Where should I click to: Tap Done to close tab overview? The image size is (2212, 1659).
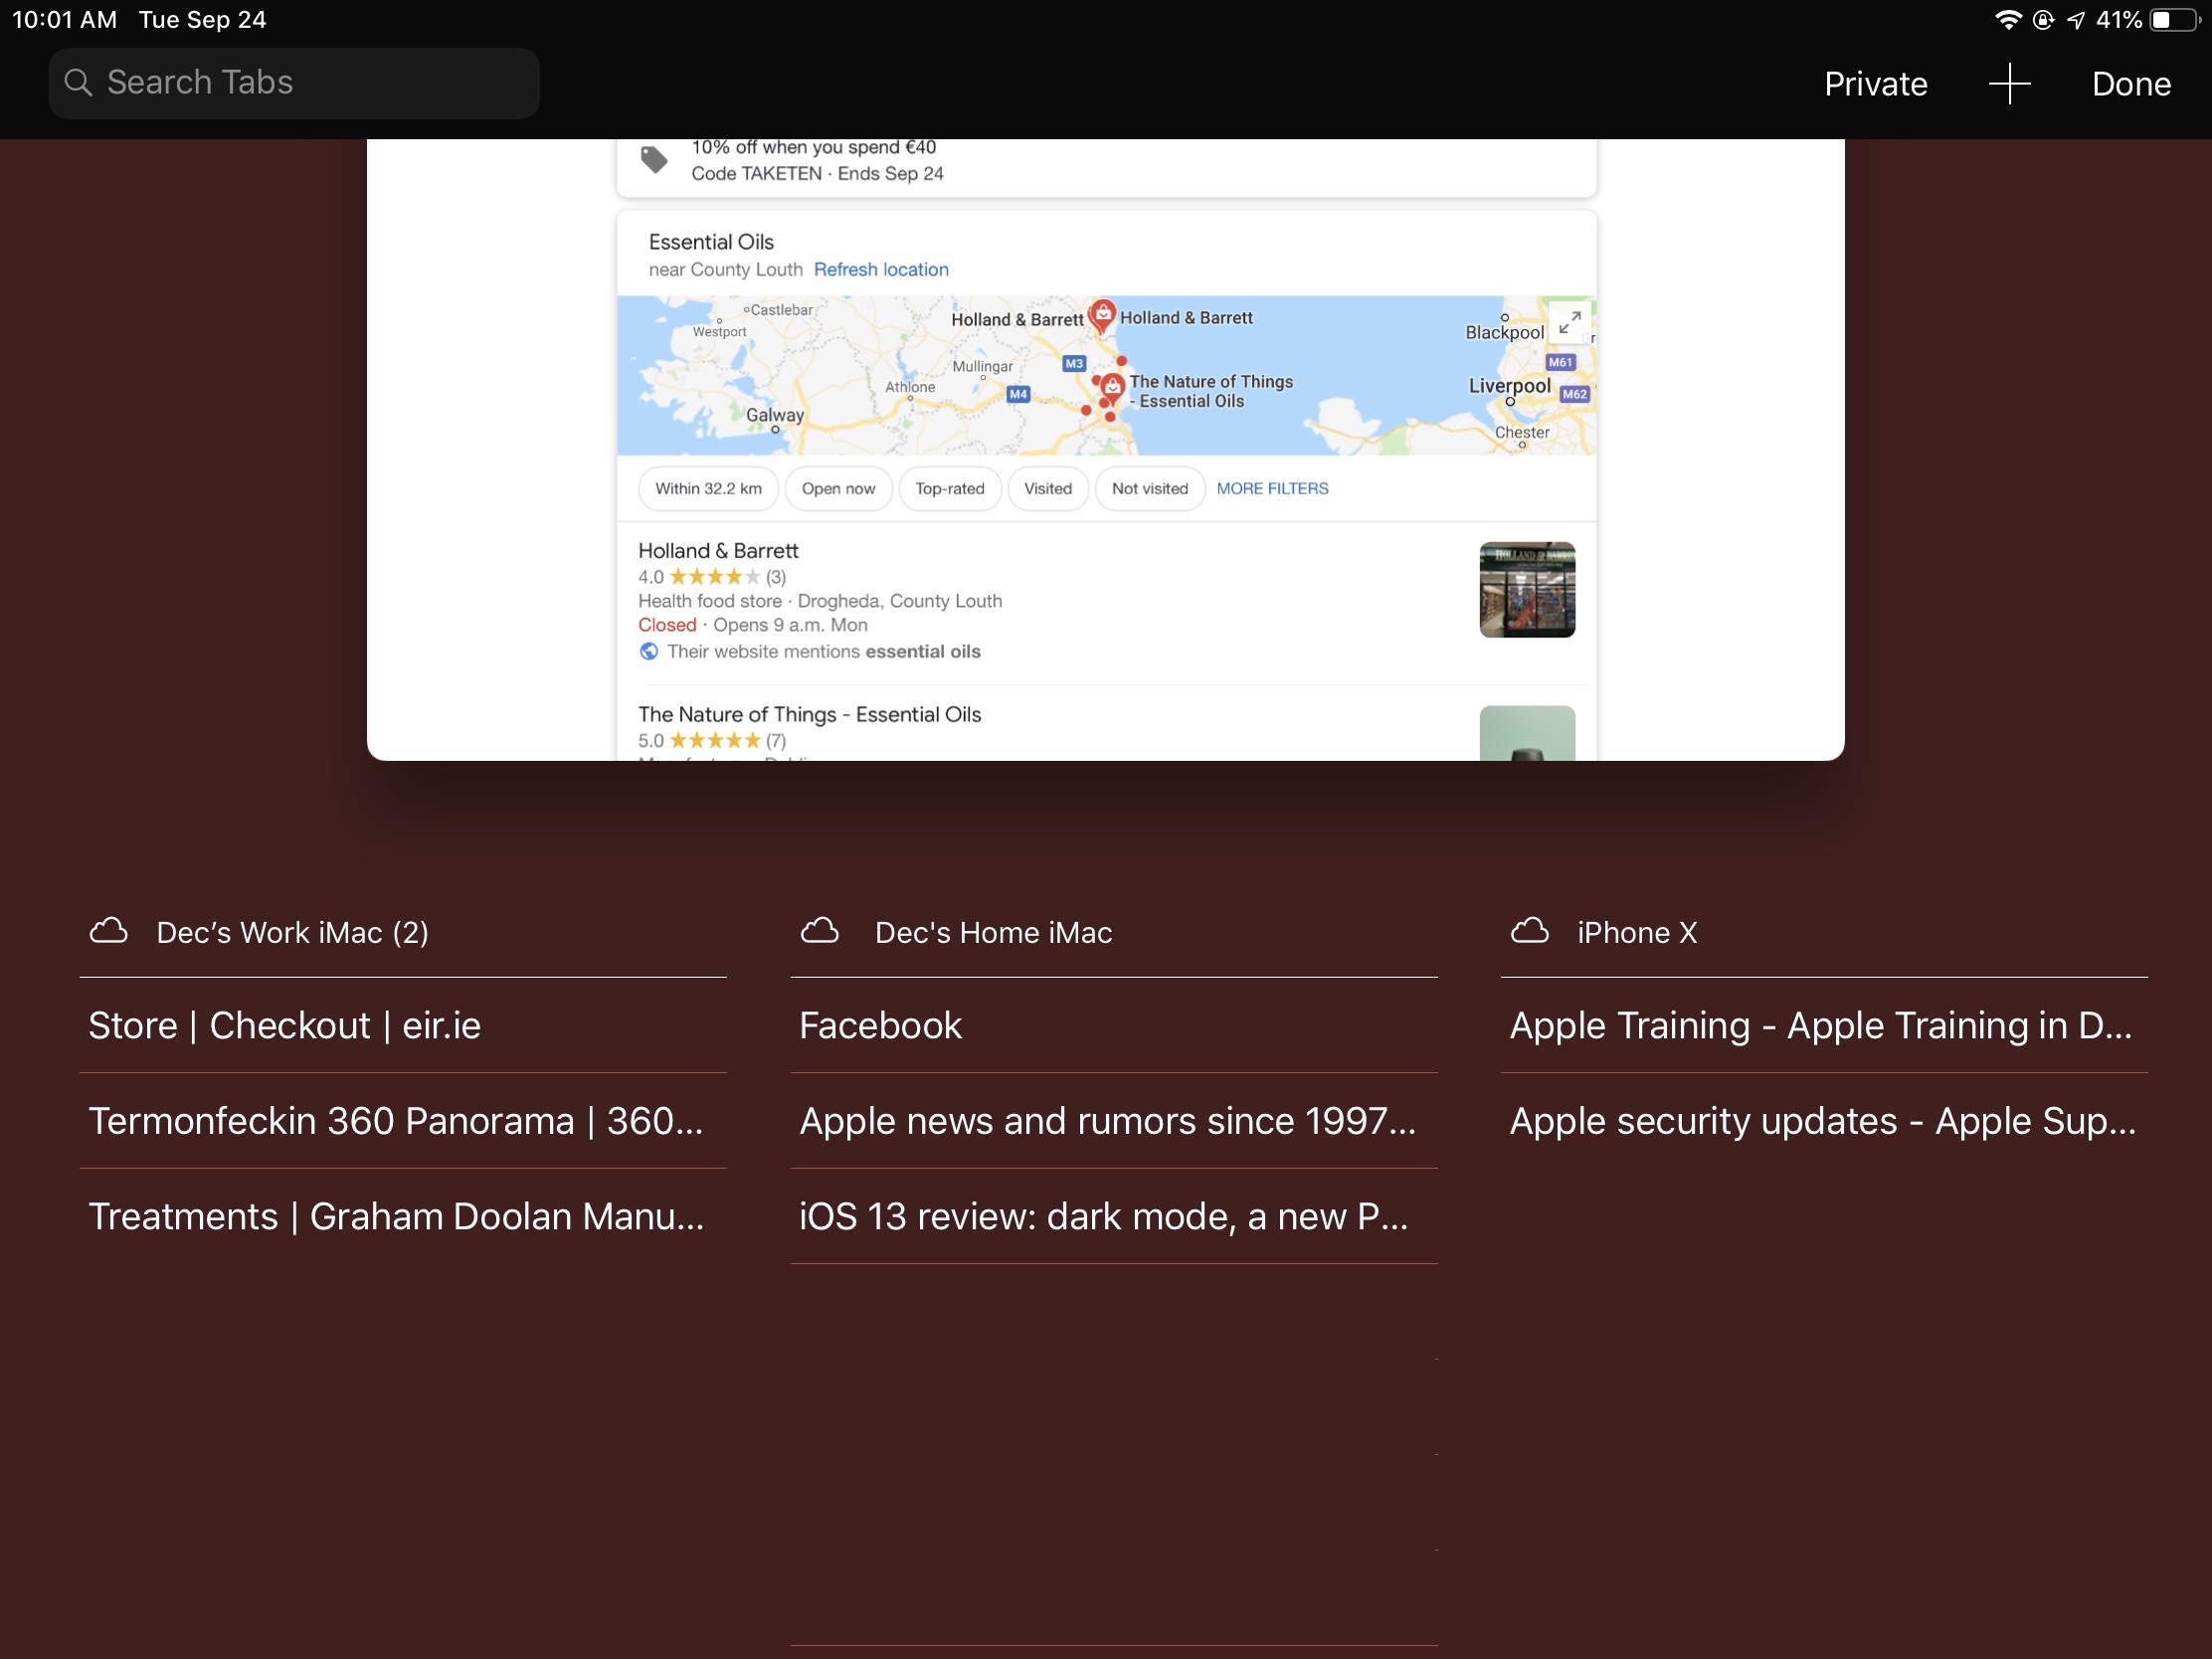[2131, 84]
